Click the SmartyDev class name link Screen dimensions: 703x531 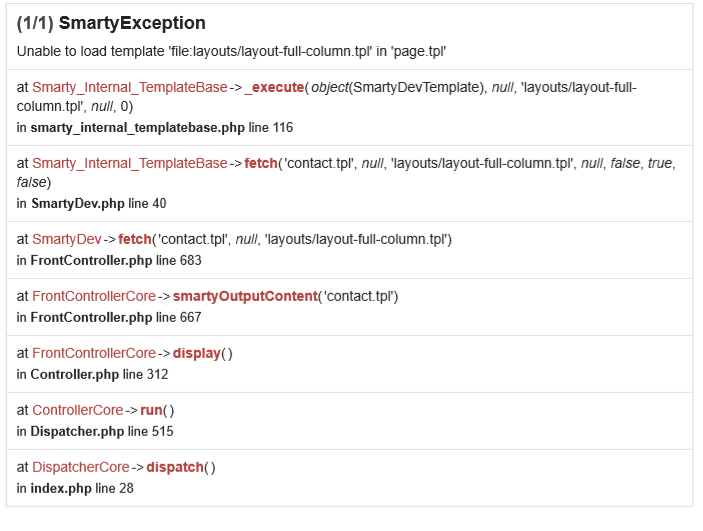67,239
